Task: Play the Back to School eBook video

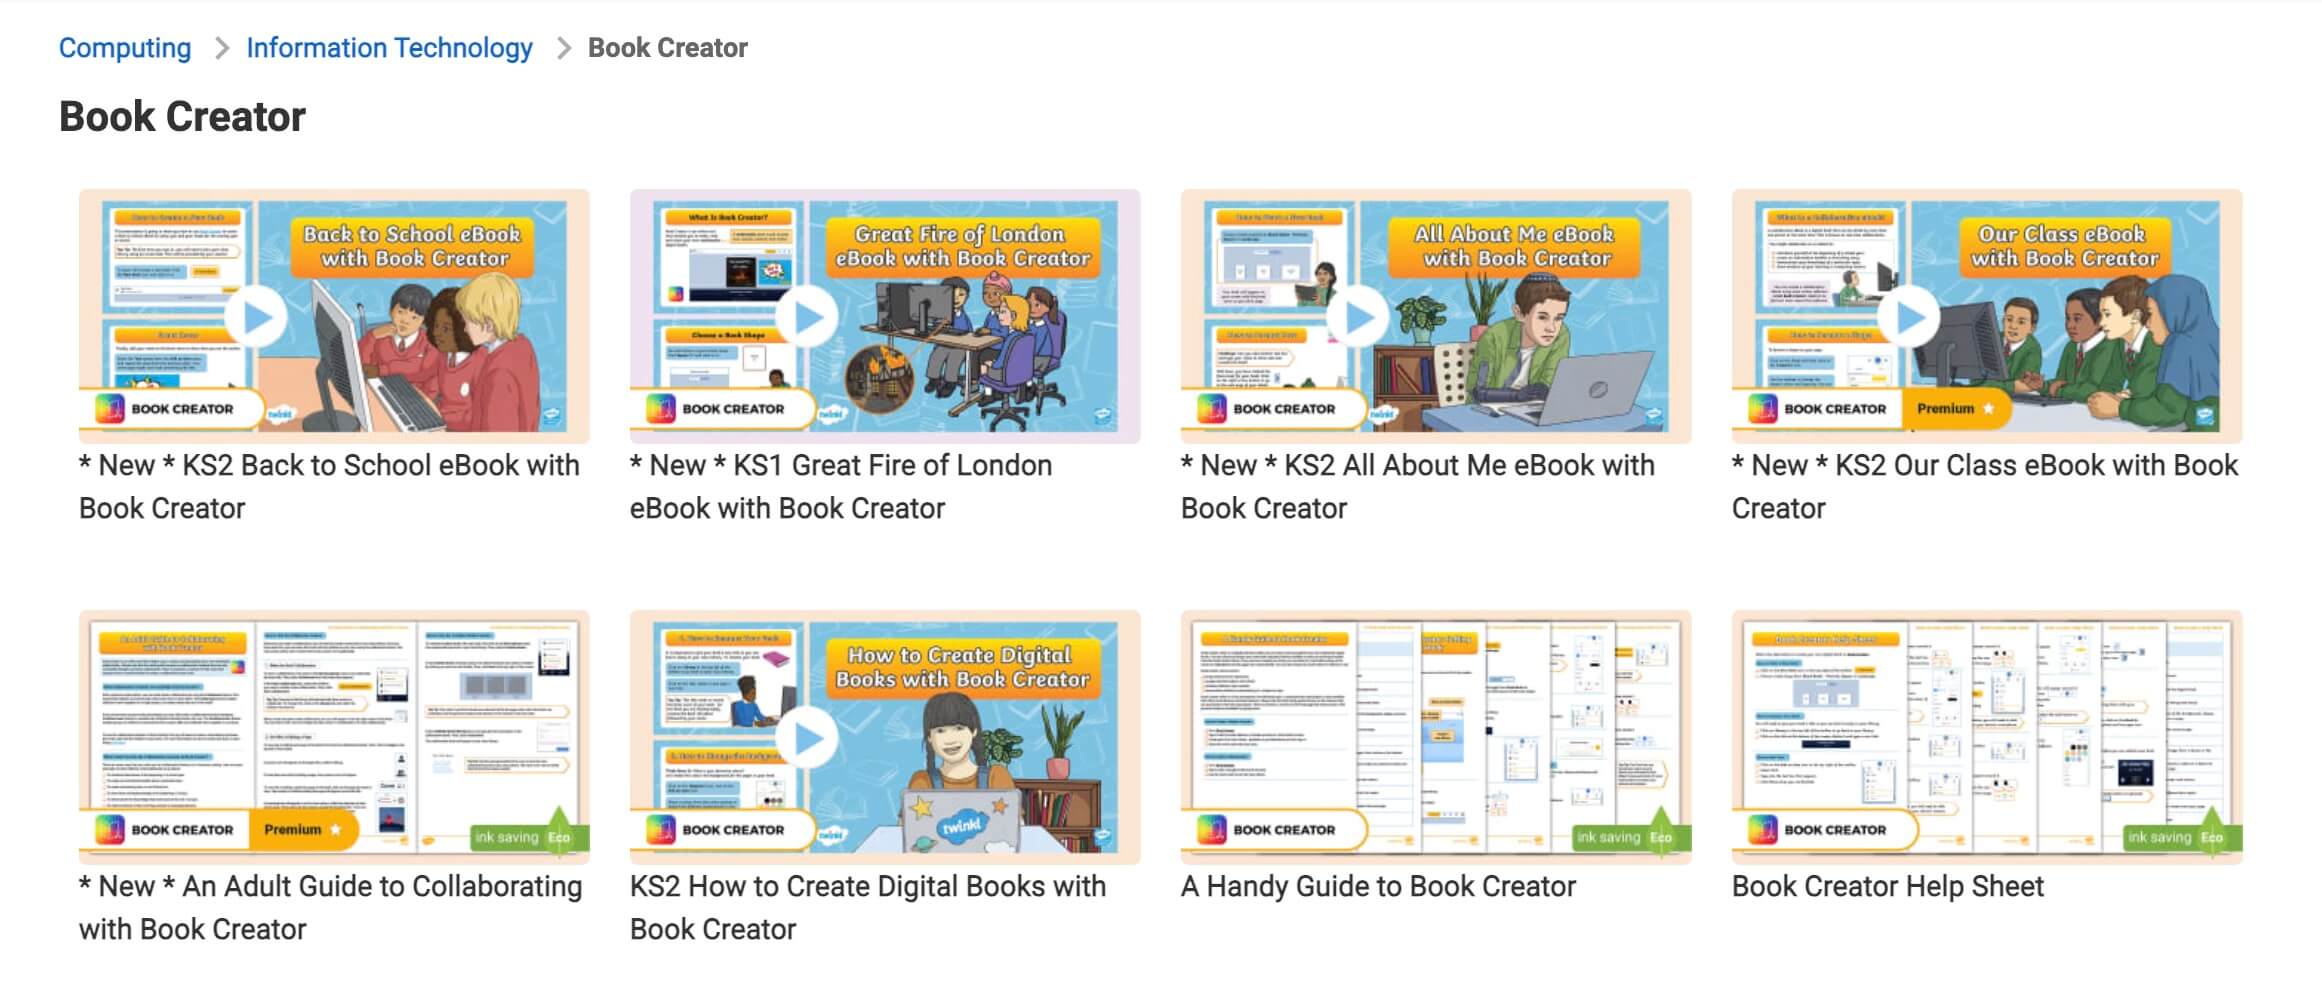Action: pyautogui.click(x=256, y=317)
